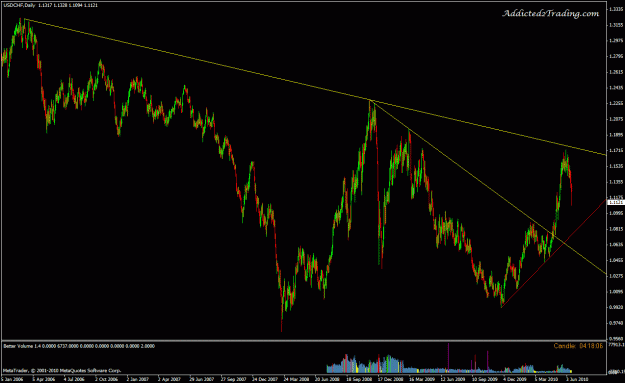Click the 12 Jun 2009 date label

tap(453, 379)
